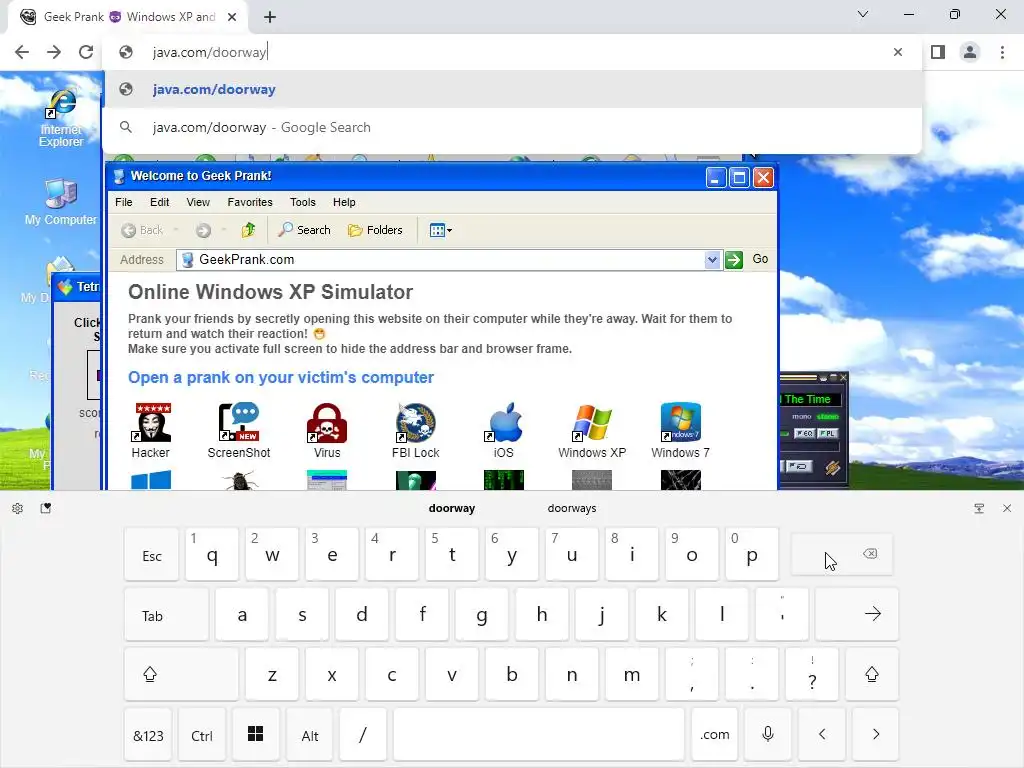Open the tab search chevron

coord(863,14)
